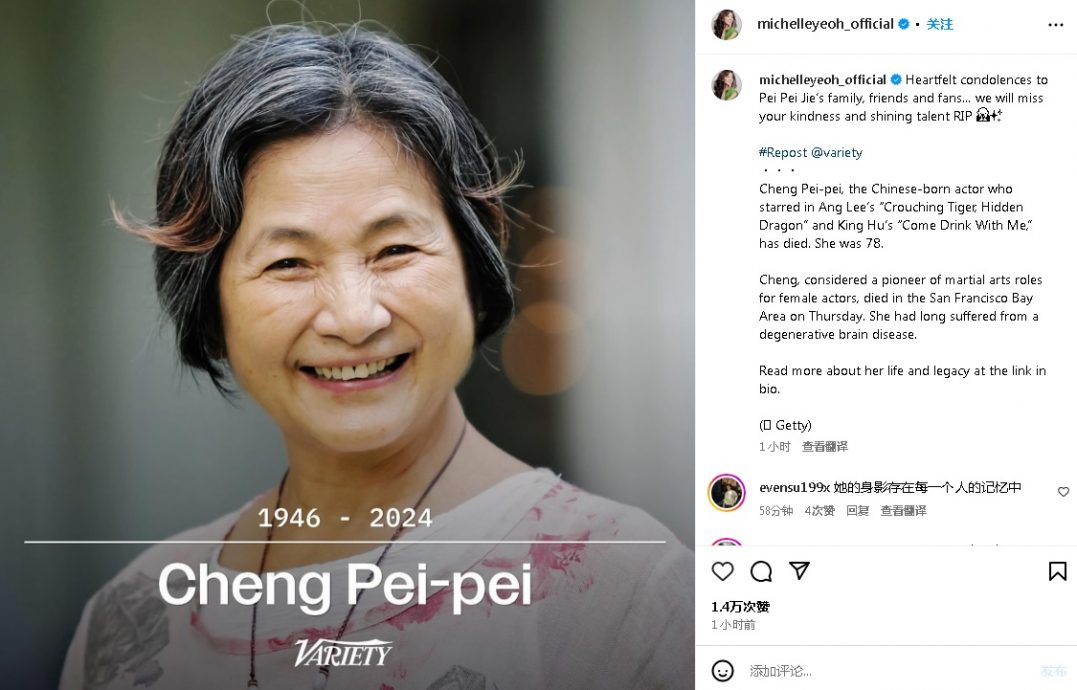1077x690 pixels.
Task: Follow michelleyeoh_official via 关注 button
Action: click(940, 24)
